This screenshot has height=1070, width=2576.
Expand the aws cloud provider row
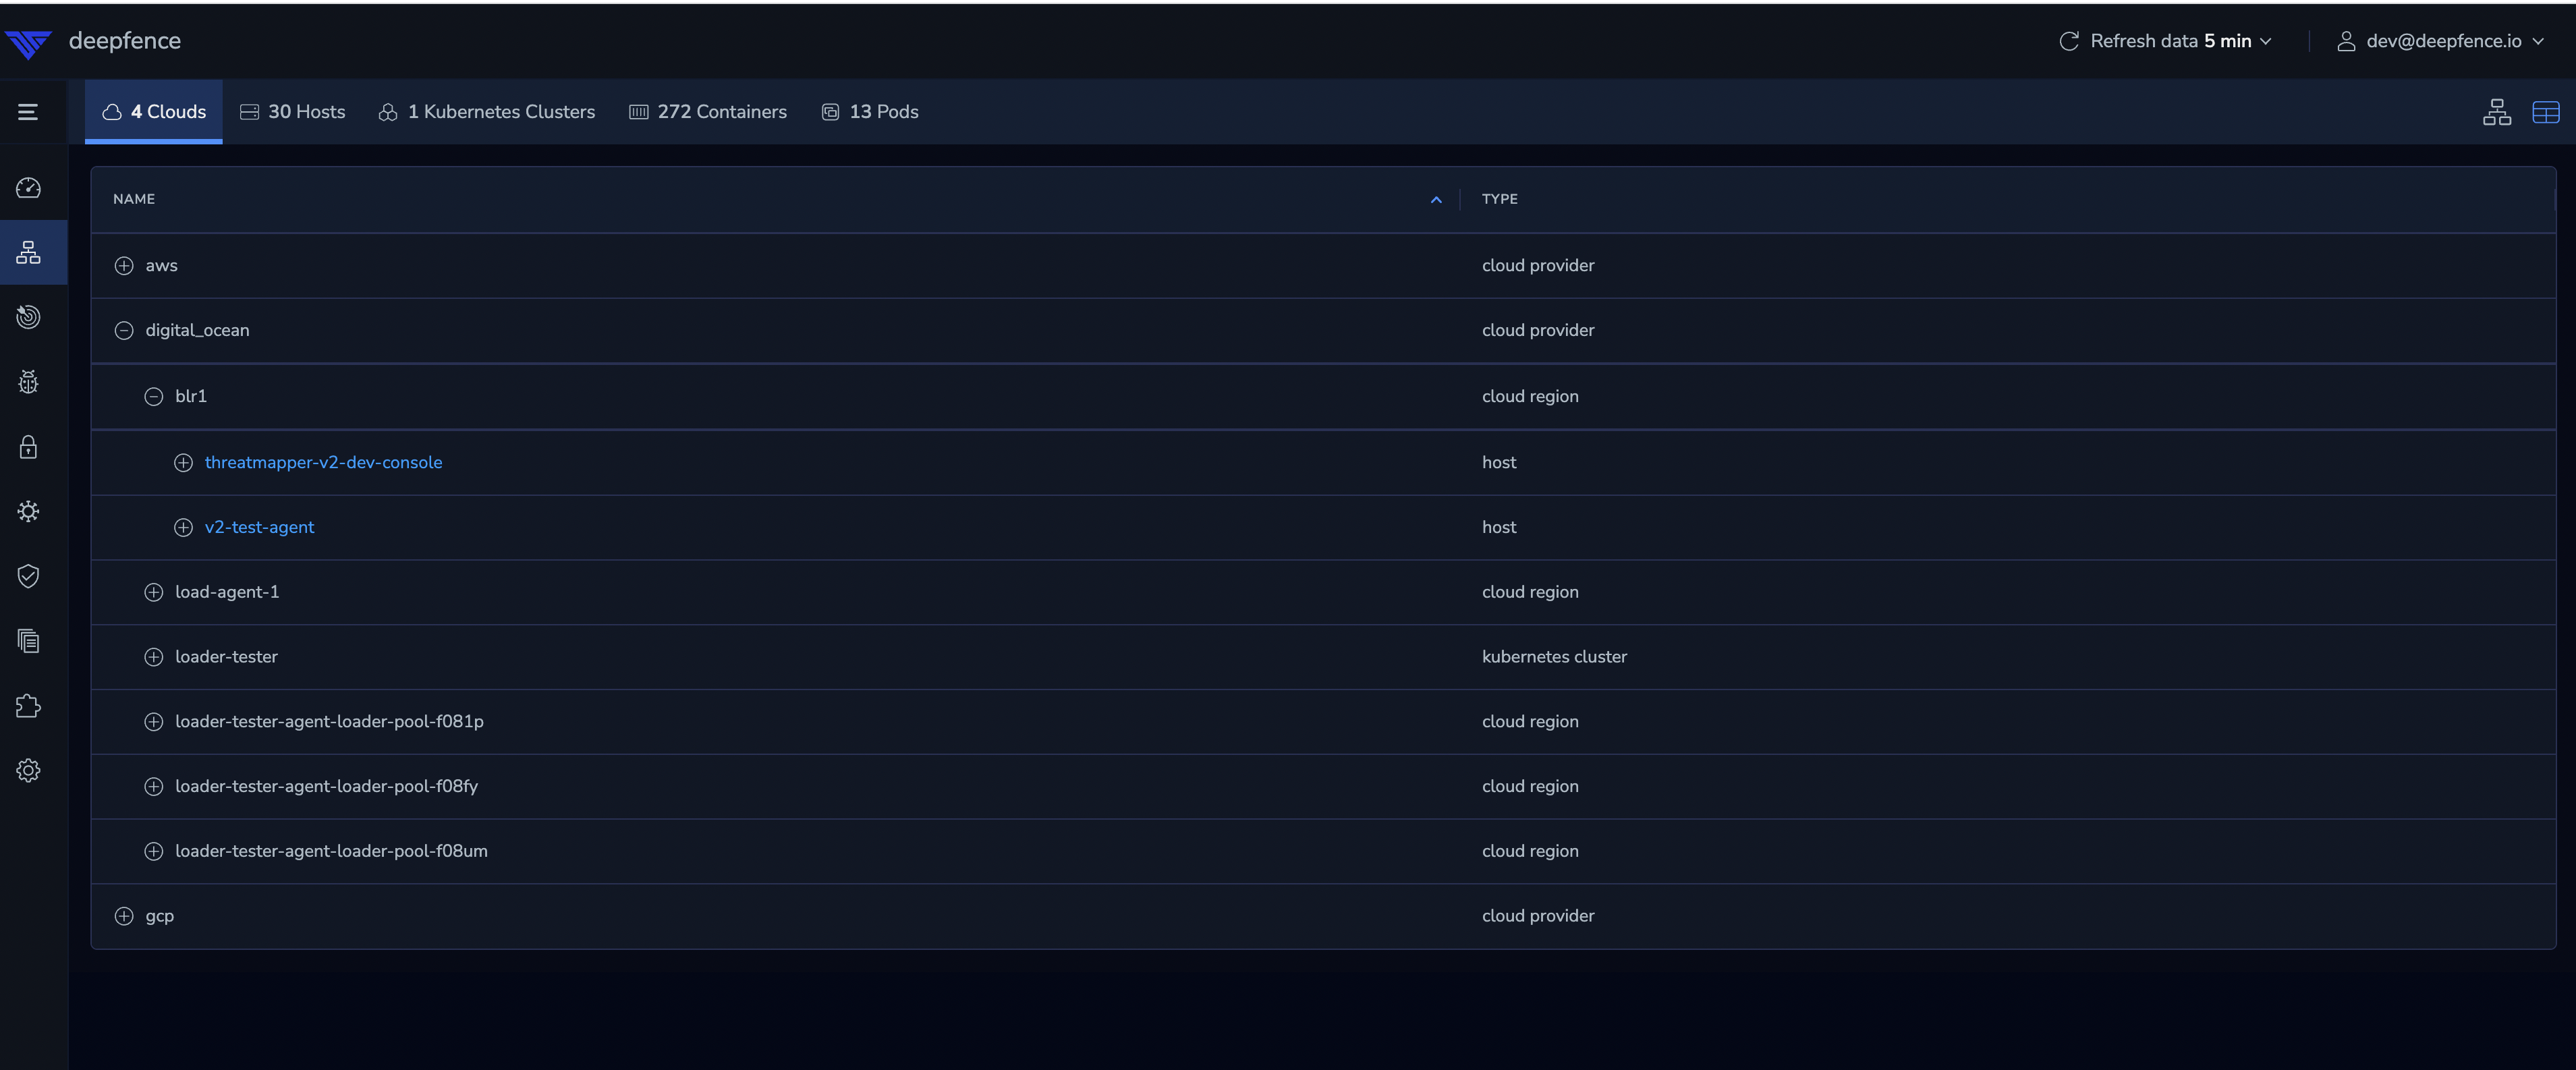click(124, 266)
